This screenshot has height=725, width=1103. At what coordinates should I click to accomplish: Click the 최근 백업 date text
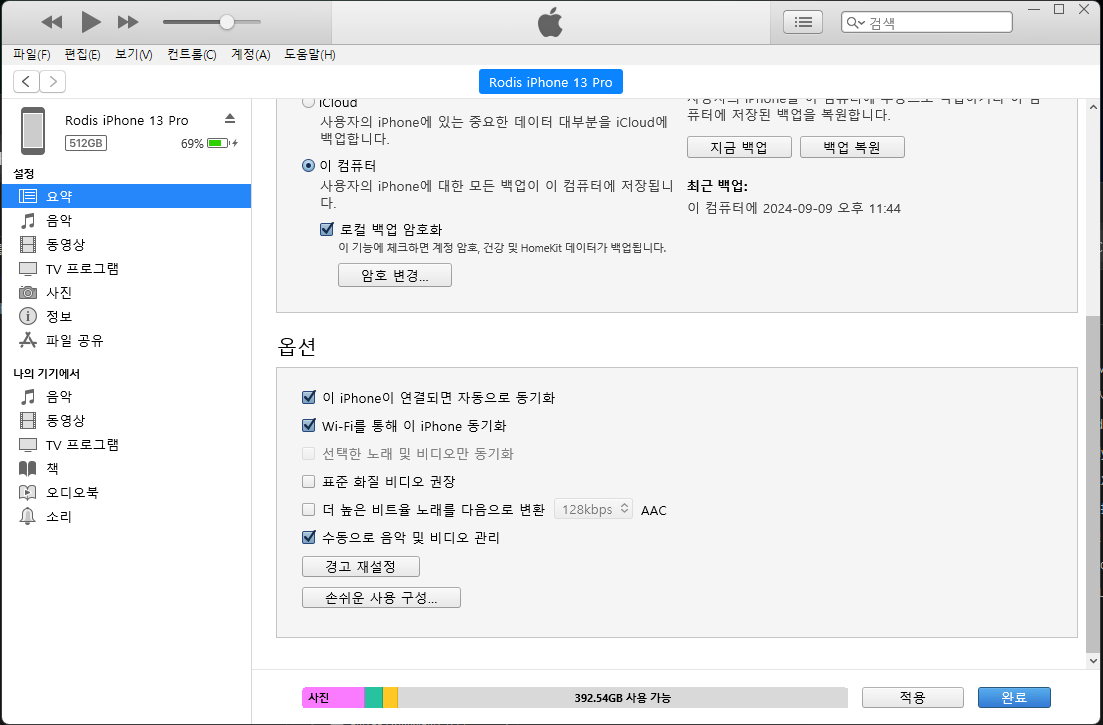(x=793, y=208)
